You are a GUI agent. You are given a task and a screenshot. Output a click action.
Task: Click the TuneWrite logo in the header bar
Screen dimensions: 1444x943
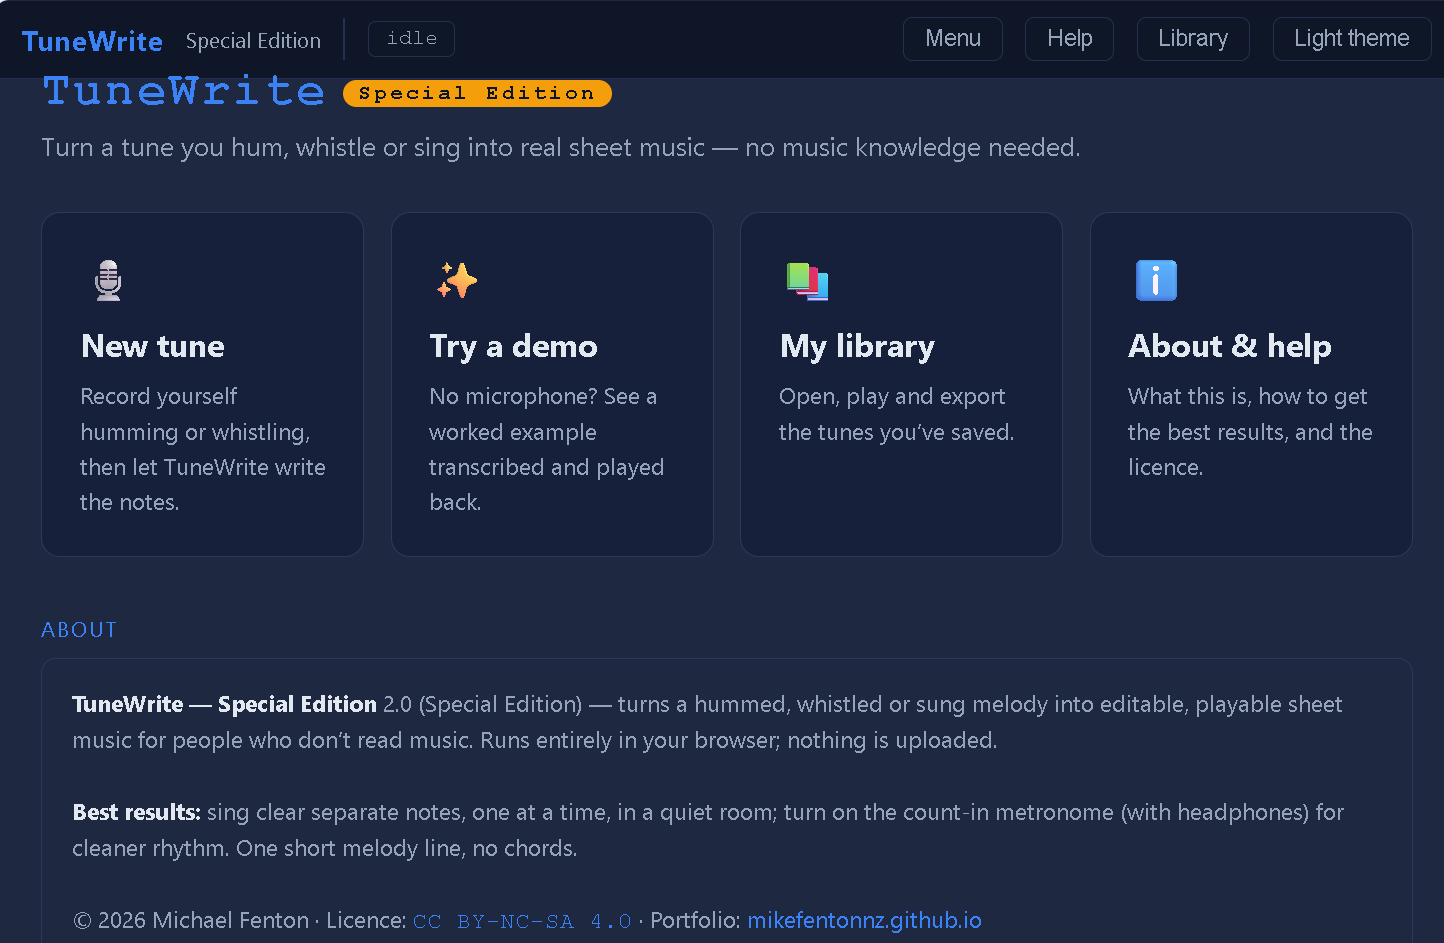(x=92, y=41)
